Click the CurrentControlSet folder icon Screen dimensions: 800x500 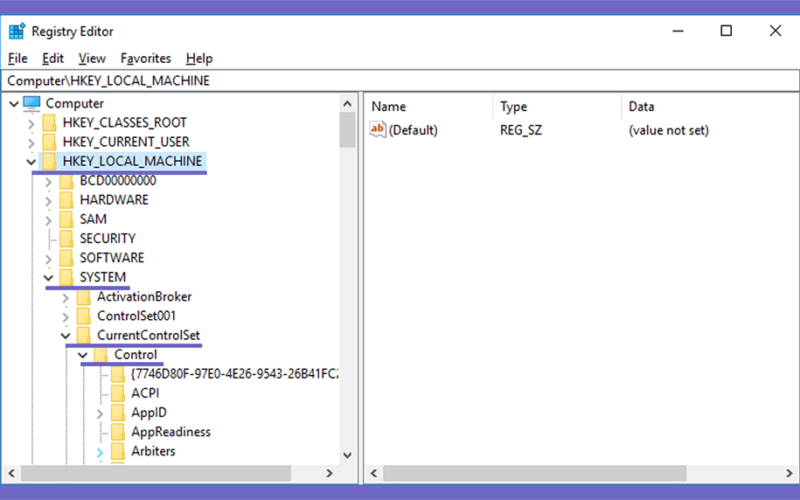(84, 336)
